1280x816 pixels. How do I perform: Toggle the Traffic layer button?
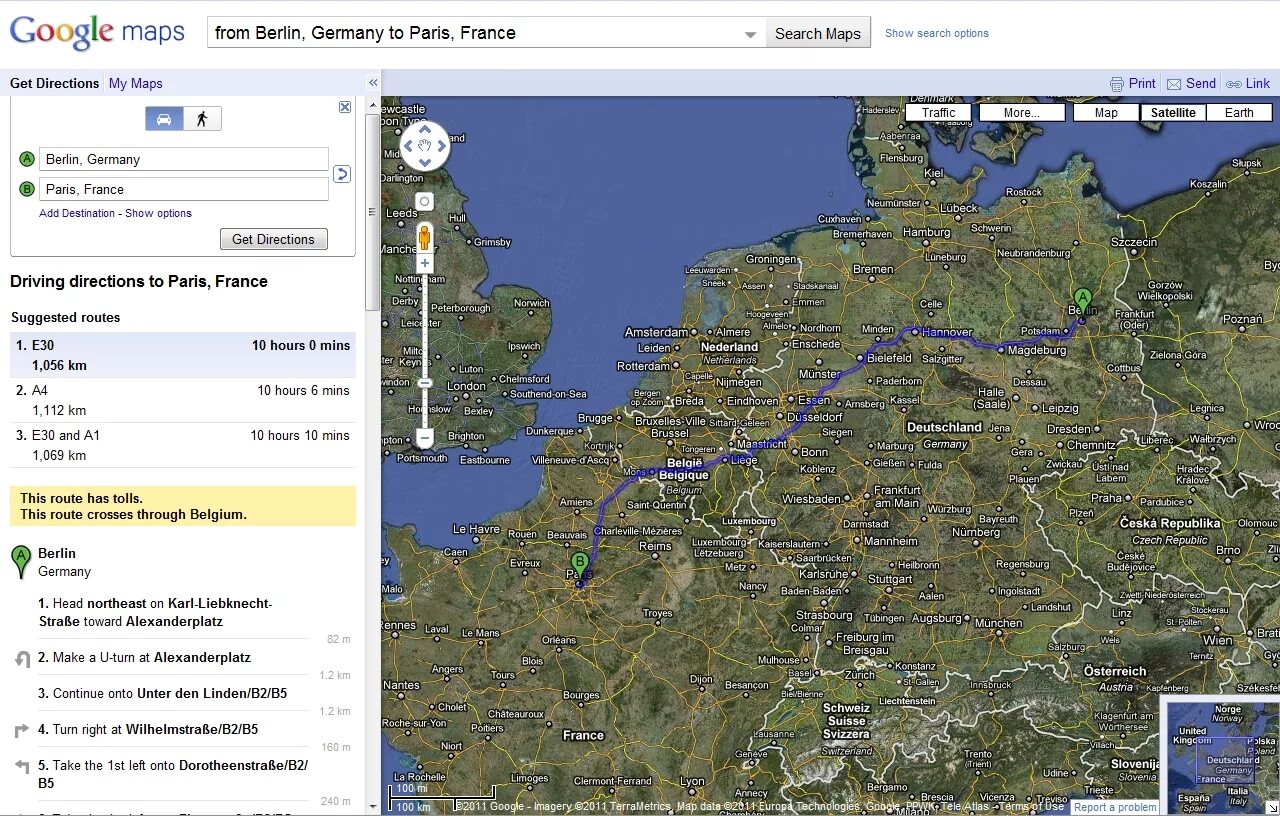(938, 113)
